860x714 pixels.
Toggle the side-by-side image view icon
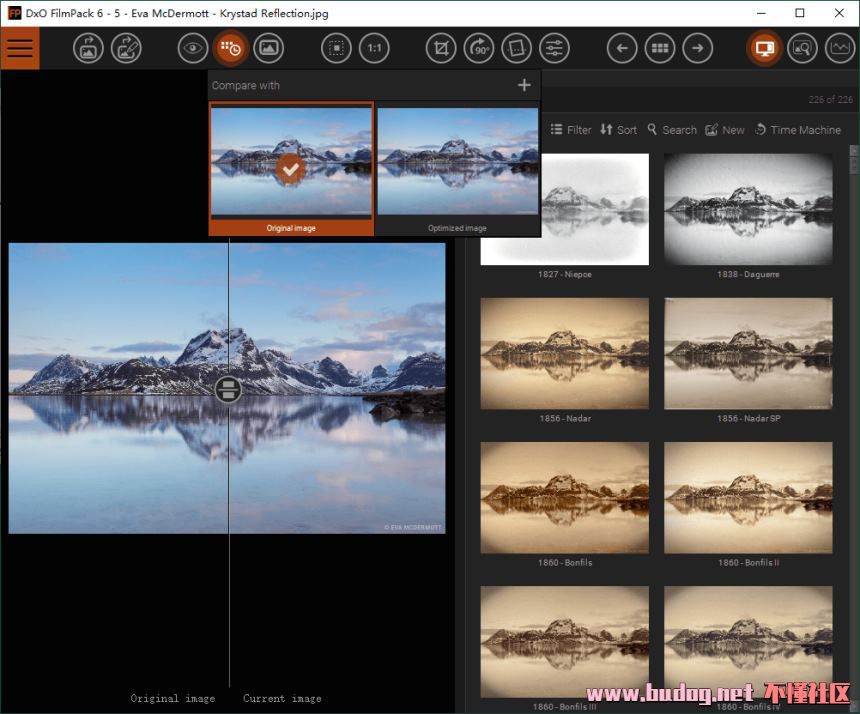pyautogui.click(x=268, y=48)
